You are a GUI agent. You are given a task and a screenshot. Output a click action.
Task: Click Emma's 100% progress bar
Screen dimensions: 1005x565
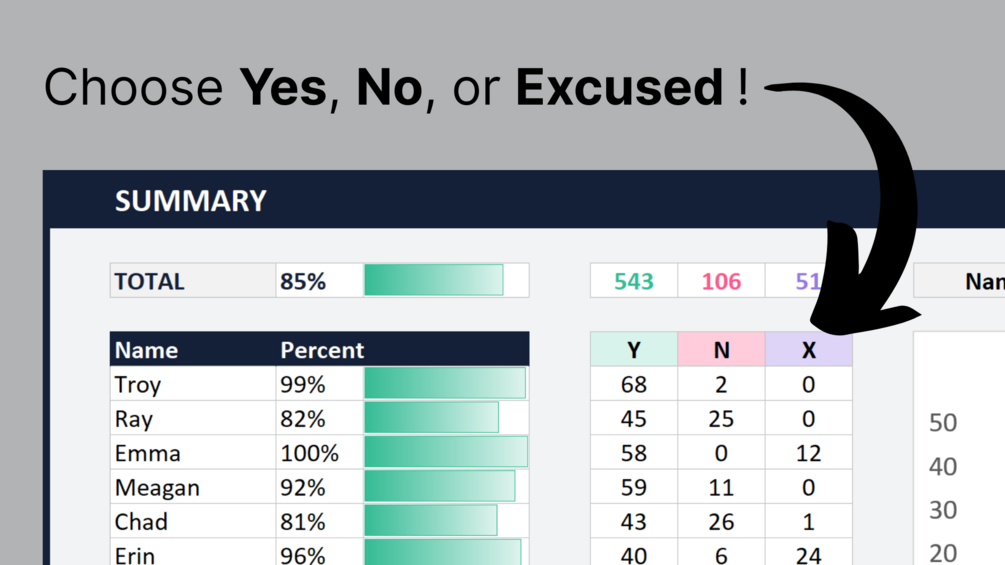[445, 453]
